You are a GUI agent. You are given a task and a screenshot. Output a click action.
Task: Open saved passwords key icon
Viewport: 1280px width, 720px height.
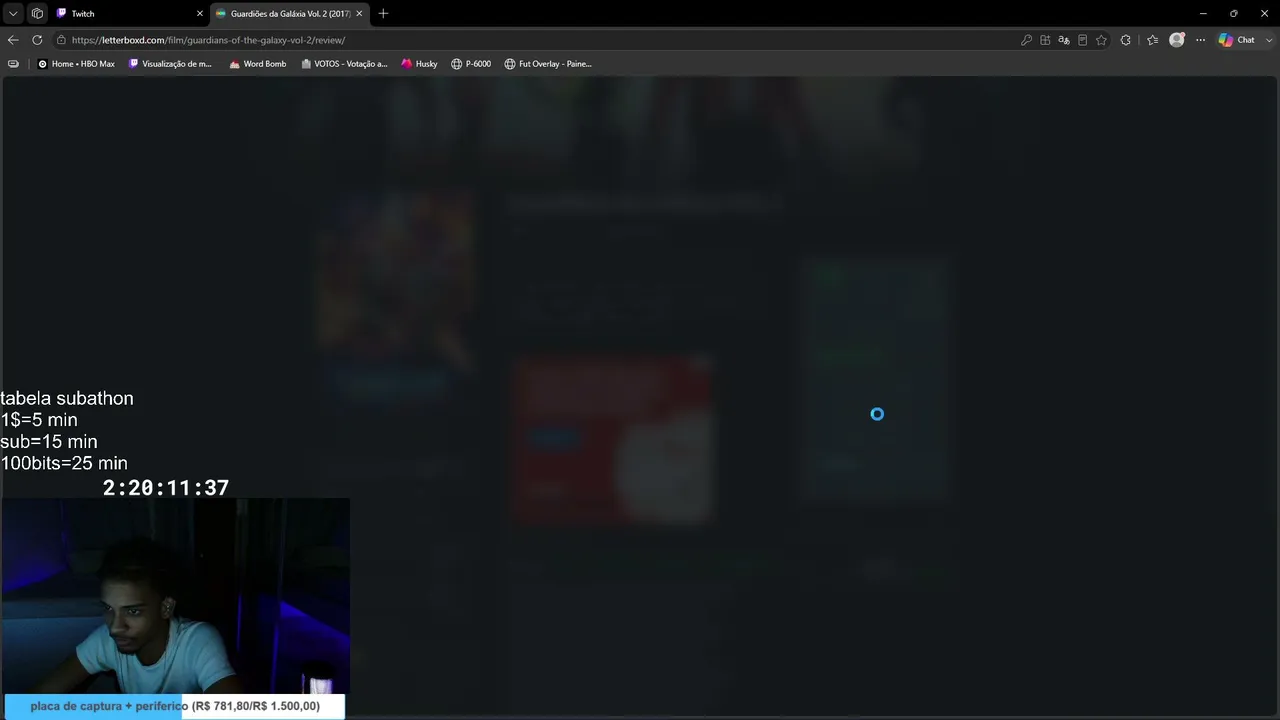click(x=1026, y=40)
